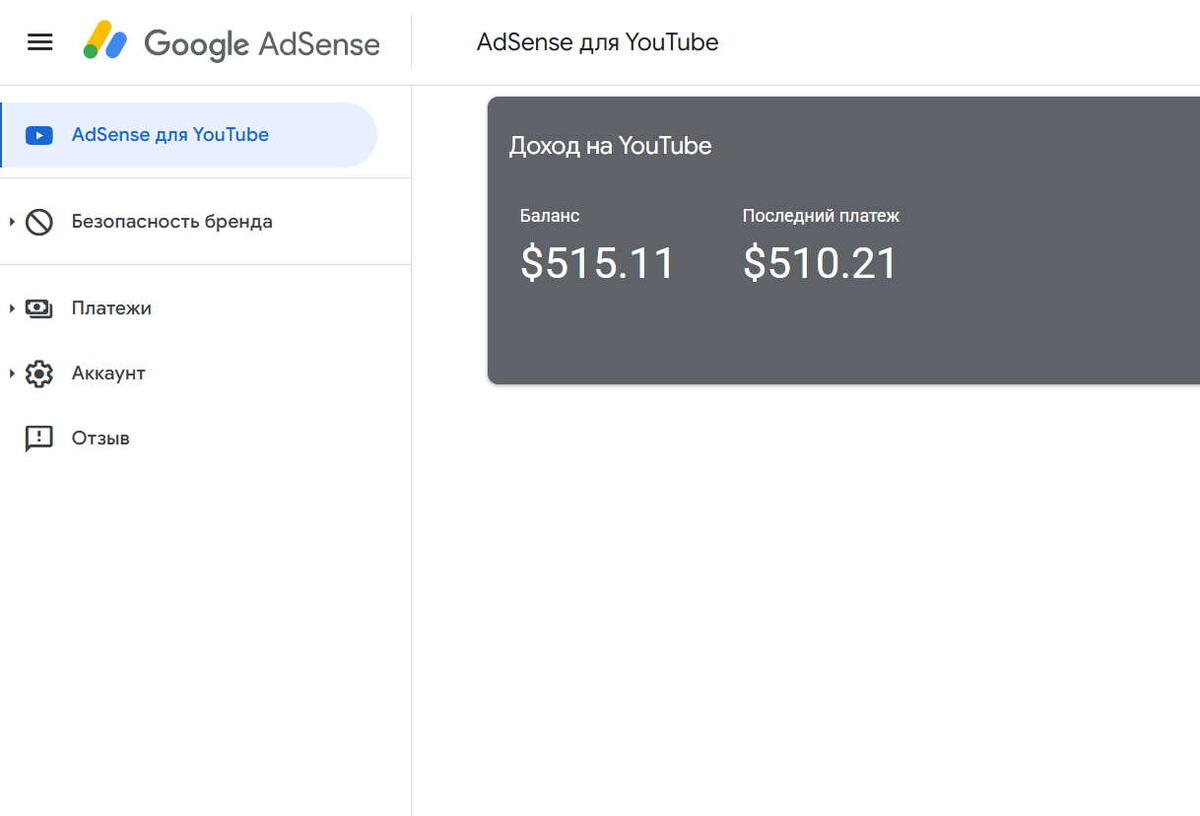Click the Баланс amount $515.11

click(596, 263)
